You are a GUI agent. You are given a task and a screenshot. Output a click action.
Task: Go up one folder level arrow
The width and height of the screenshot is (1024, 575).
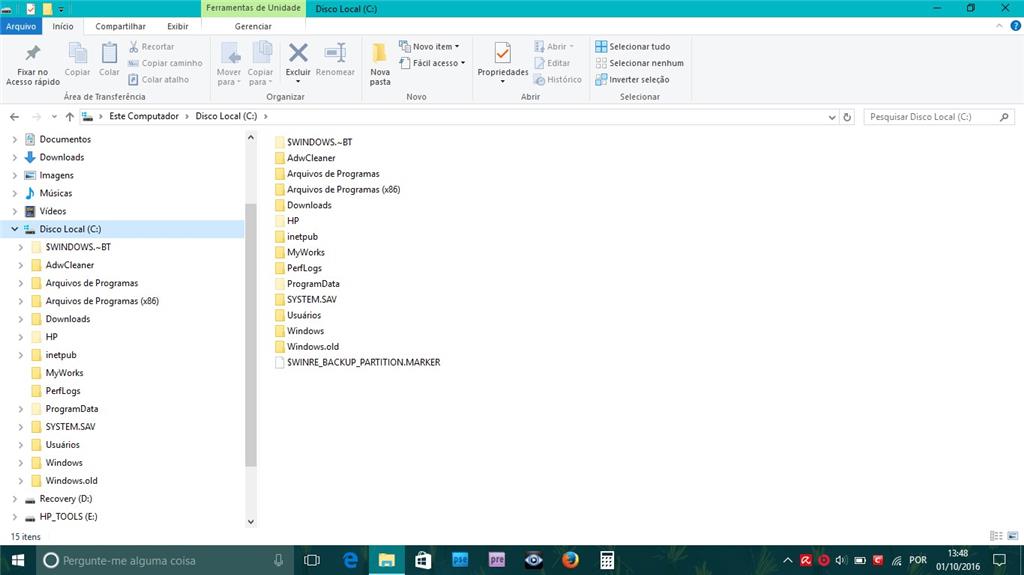coord(70,117)
